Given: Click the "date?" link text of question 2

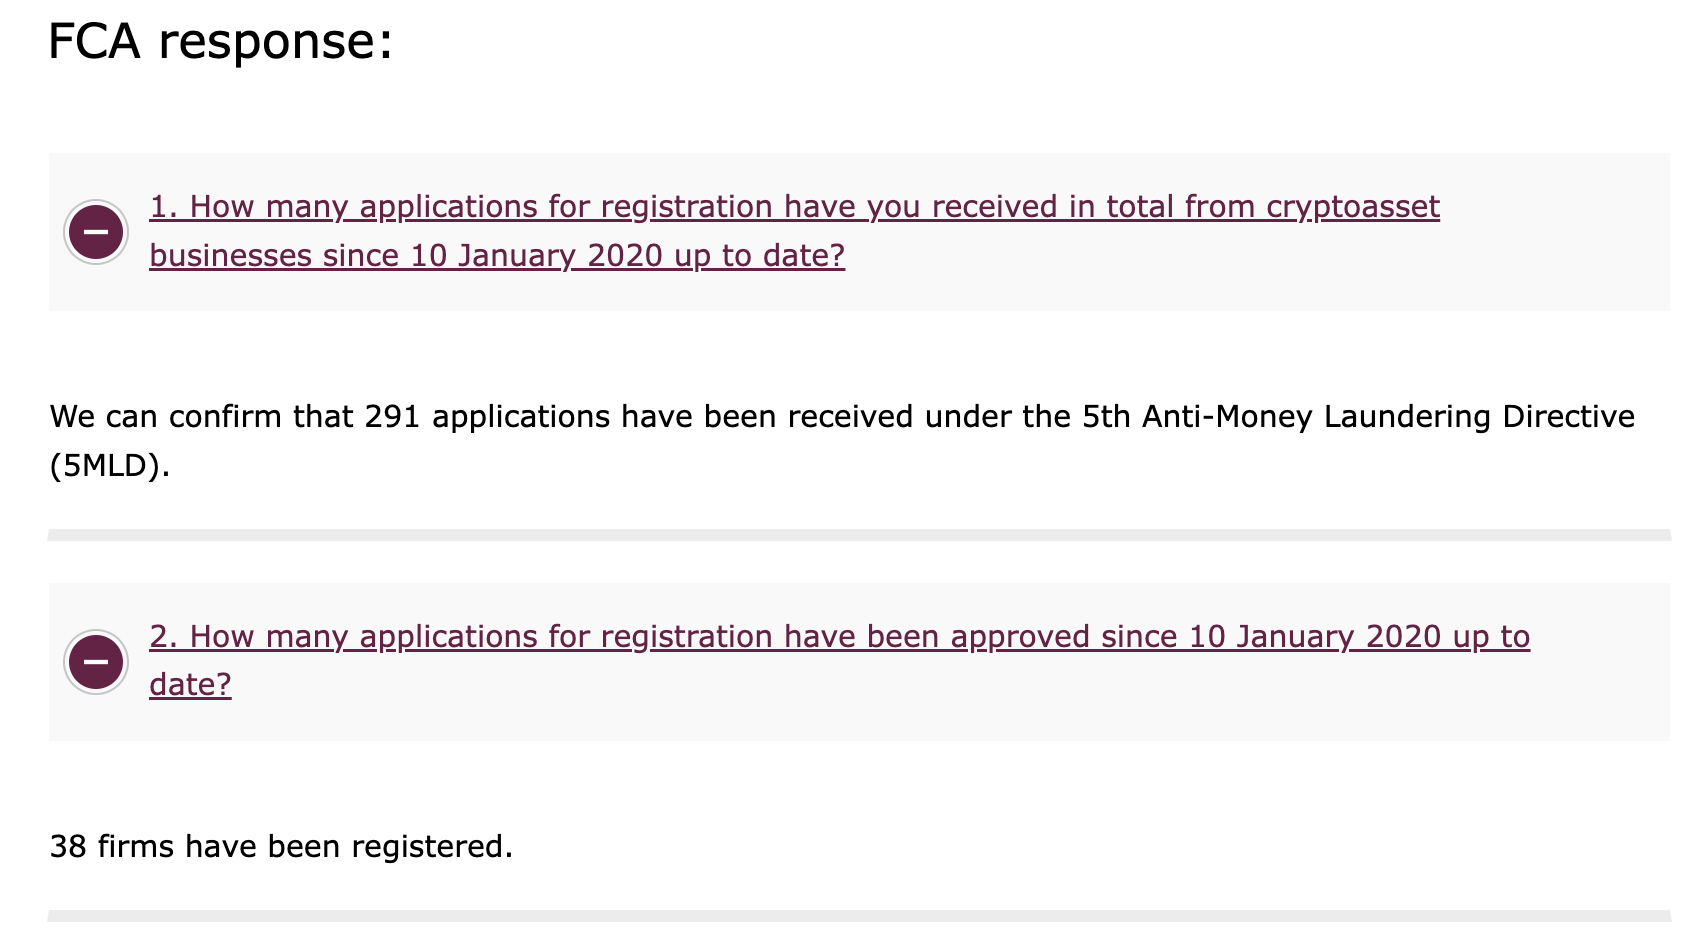Looking at the screenshot, I should (x=190, y=685).
